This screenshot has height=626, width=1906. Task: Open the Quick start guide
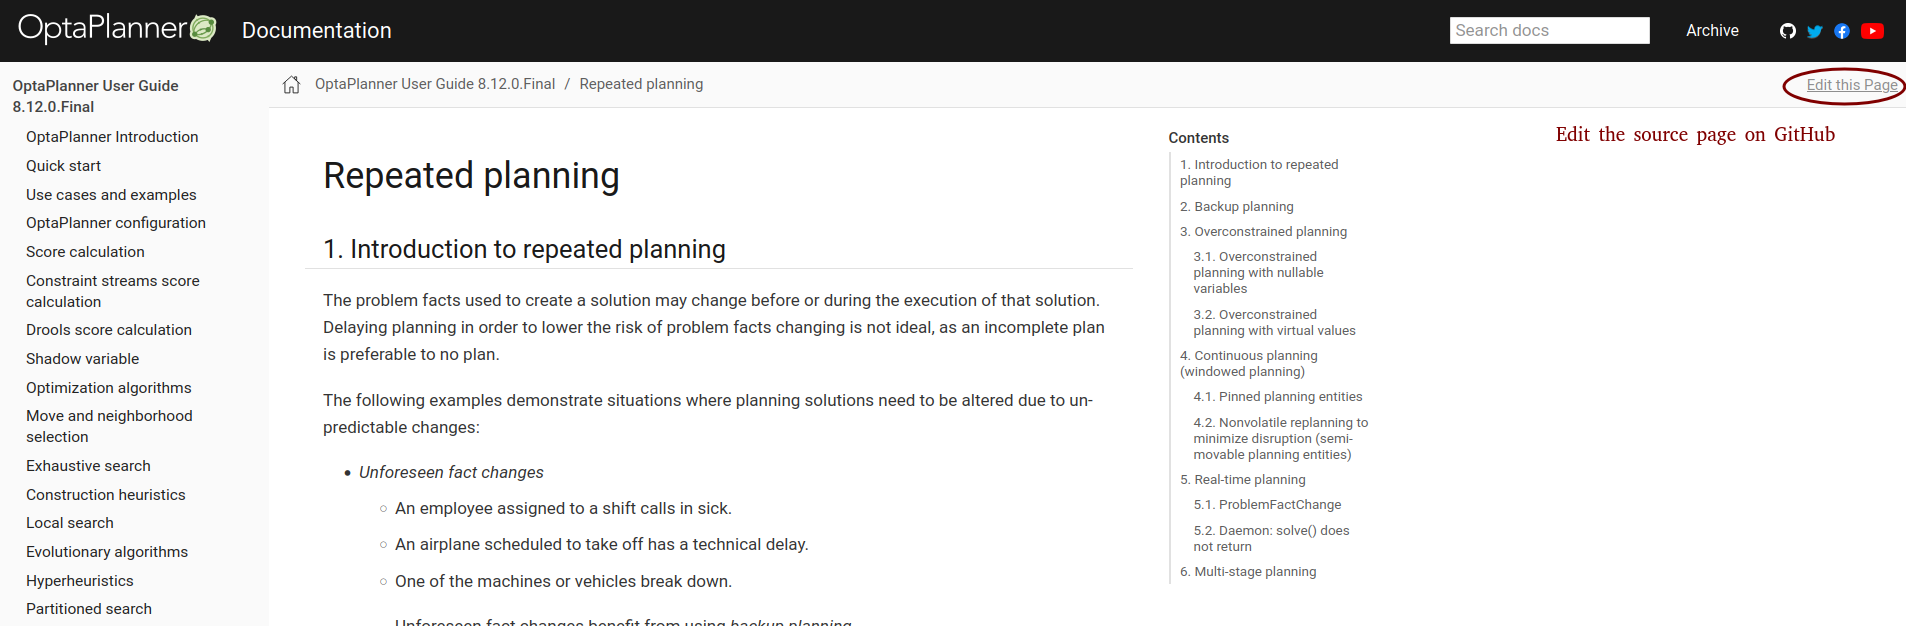(x=63, y=165)
